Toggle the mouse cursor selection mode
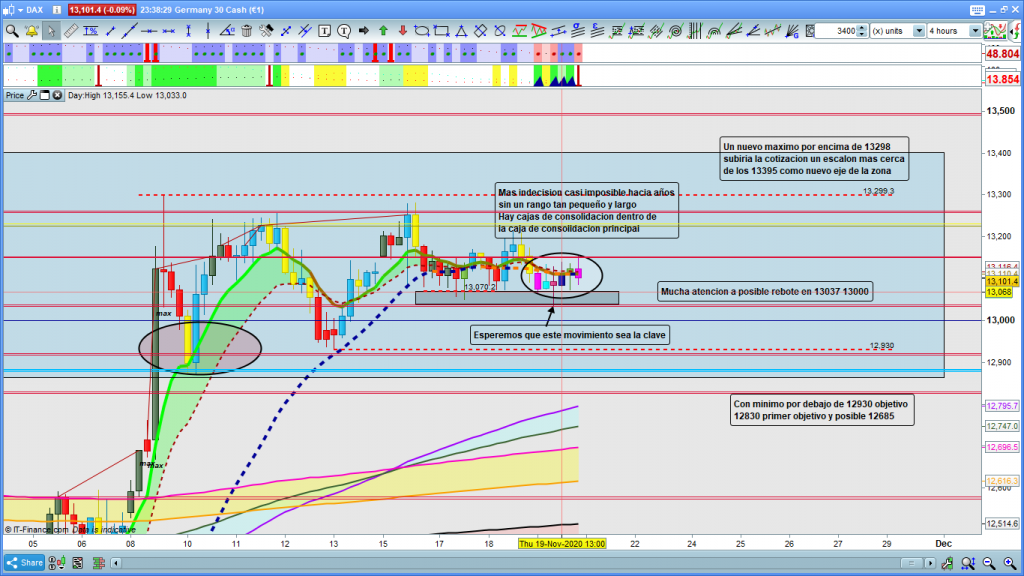1024x576 pixels. pyautogui.click(x=50, y=31)
